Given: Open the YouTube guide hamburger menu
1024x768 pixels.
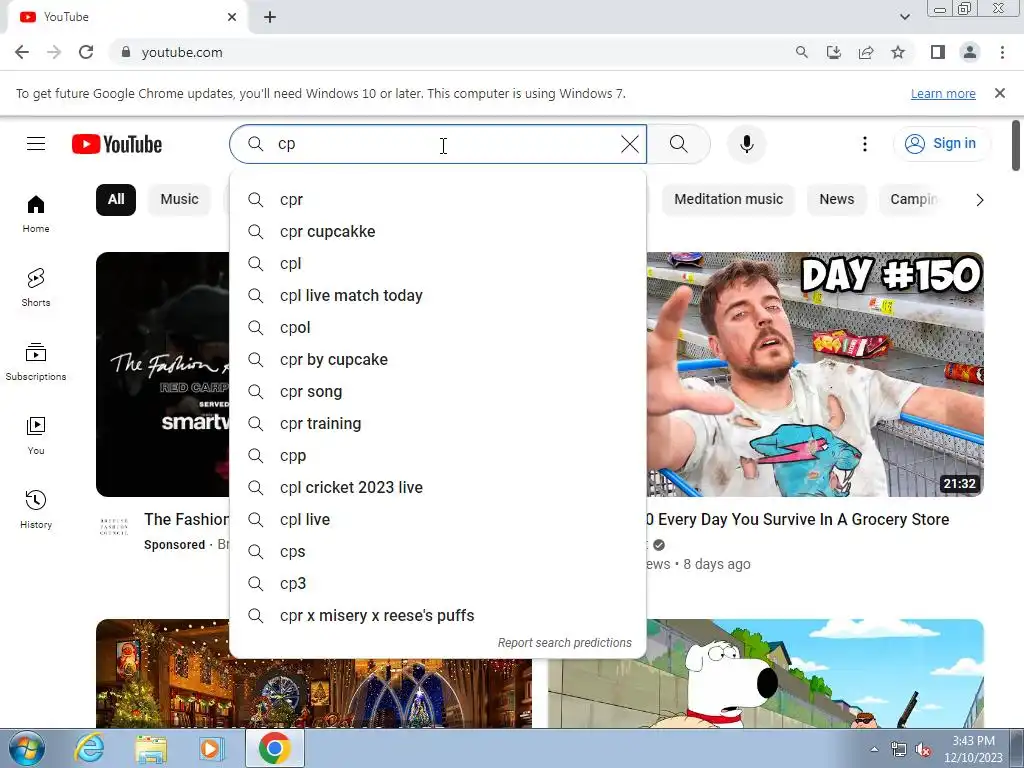Looking at the screenshot, I should 36,144.
